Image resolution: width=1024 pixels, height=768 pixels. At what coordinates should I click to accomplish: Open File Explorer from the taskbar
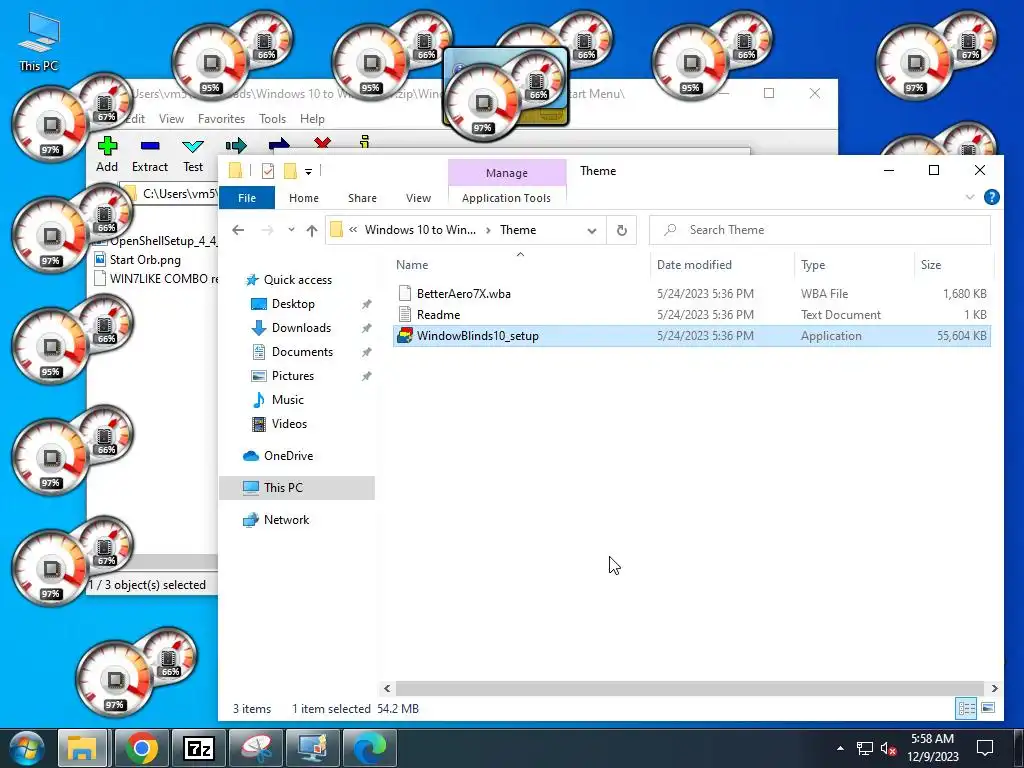click(82, 748)
